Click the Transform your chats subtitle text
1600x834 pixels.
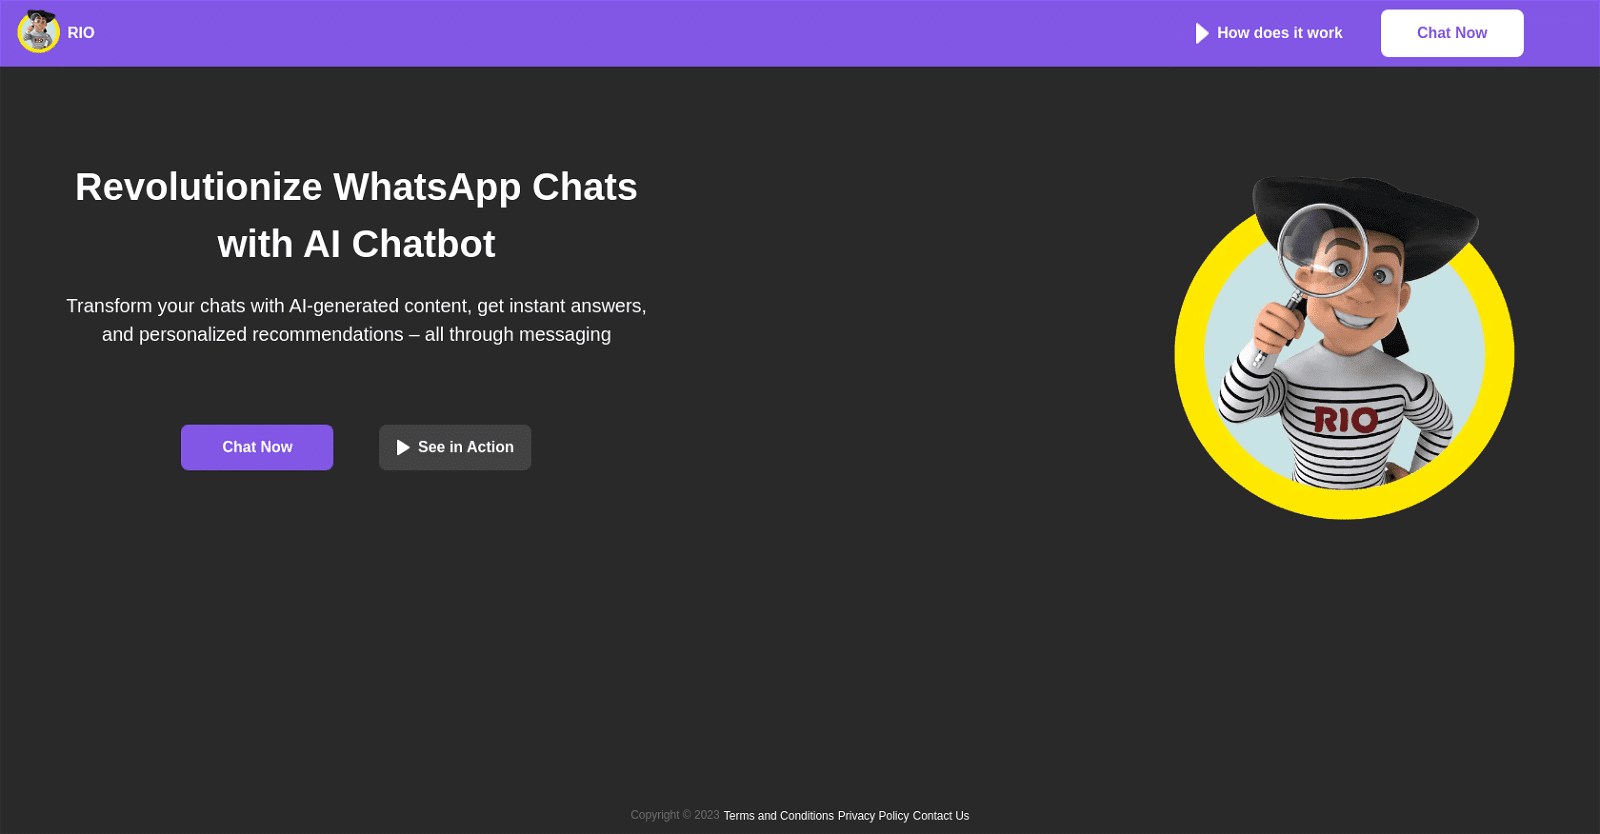click(356, 320)
